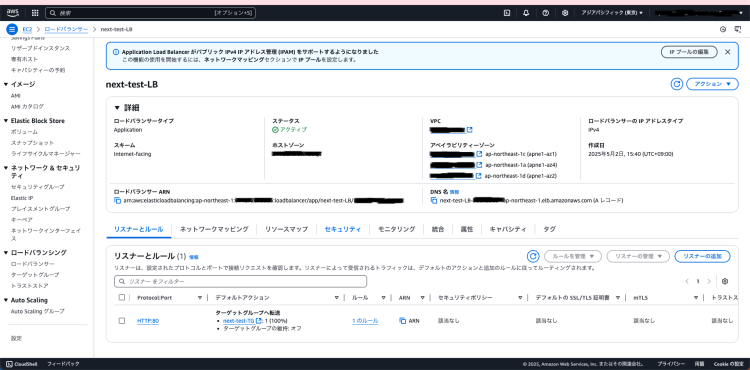The width and height of the screenshot is (750, 370).
Task: Sort by Protocol:Port column
Action: (x=200, y=297)
